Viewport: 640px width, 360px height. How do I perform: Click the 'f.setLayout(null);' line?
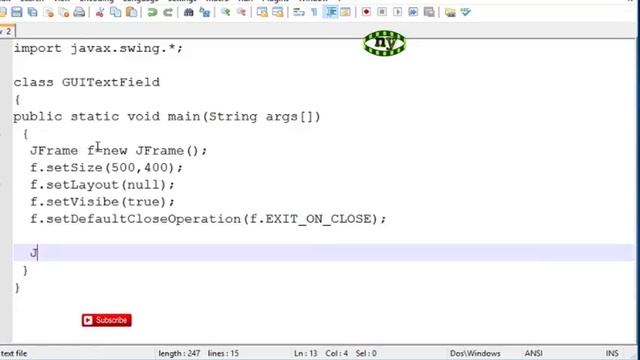pos(102,185)
